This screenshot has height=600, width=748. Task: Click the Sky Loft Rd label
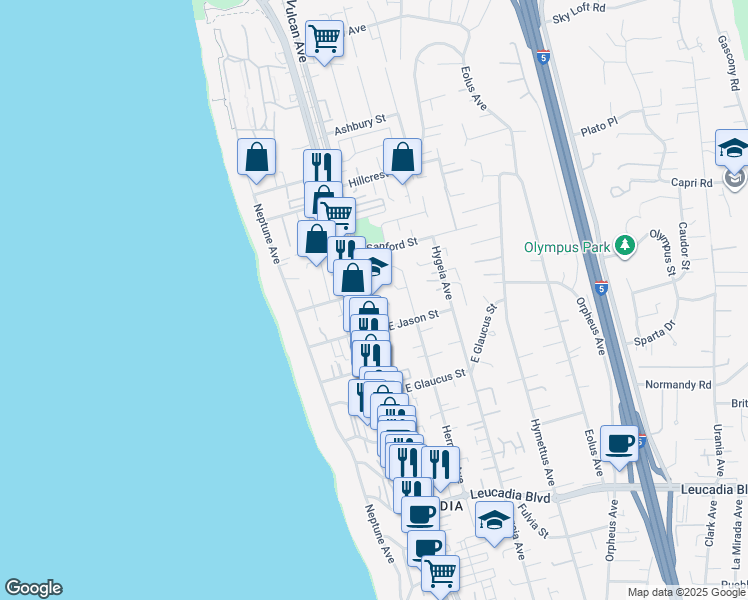579,13
